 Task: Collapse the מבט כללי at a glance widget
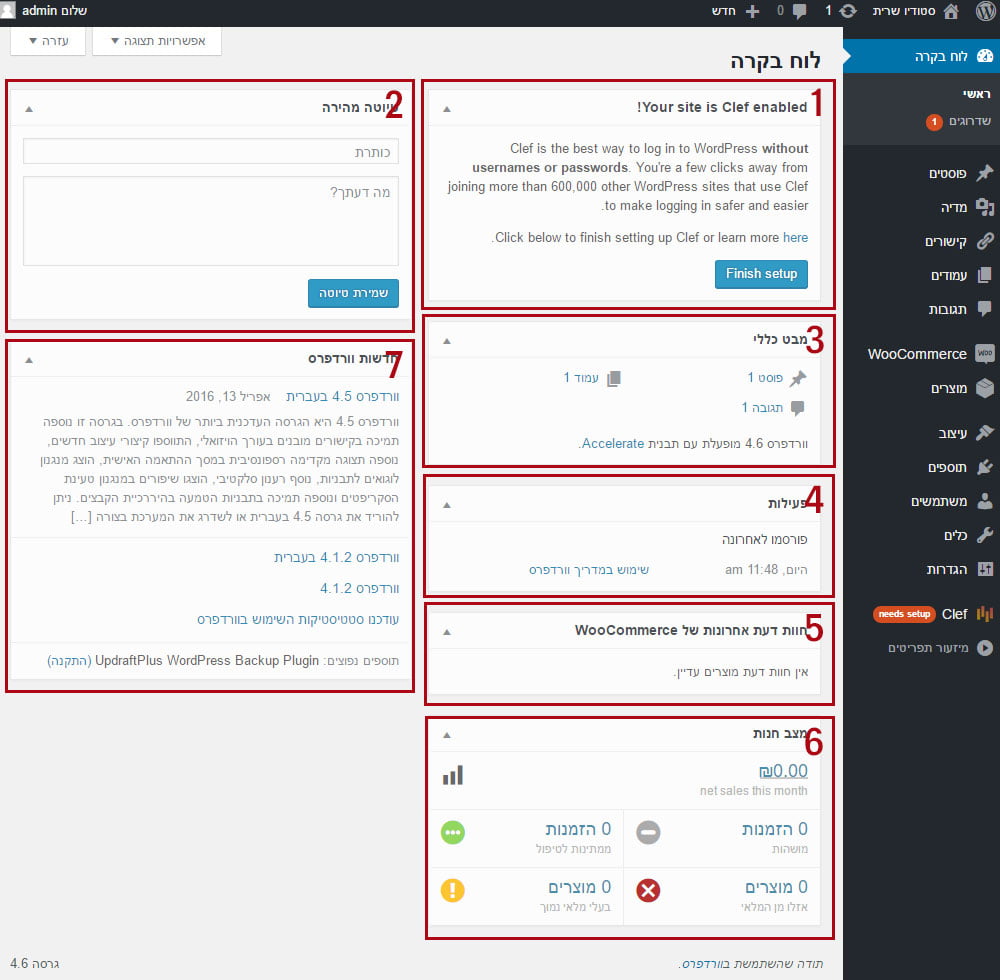pyautogui.click(x=446, y=341)
